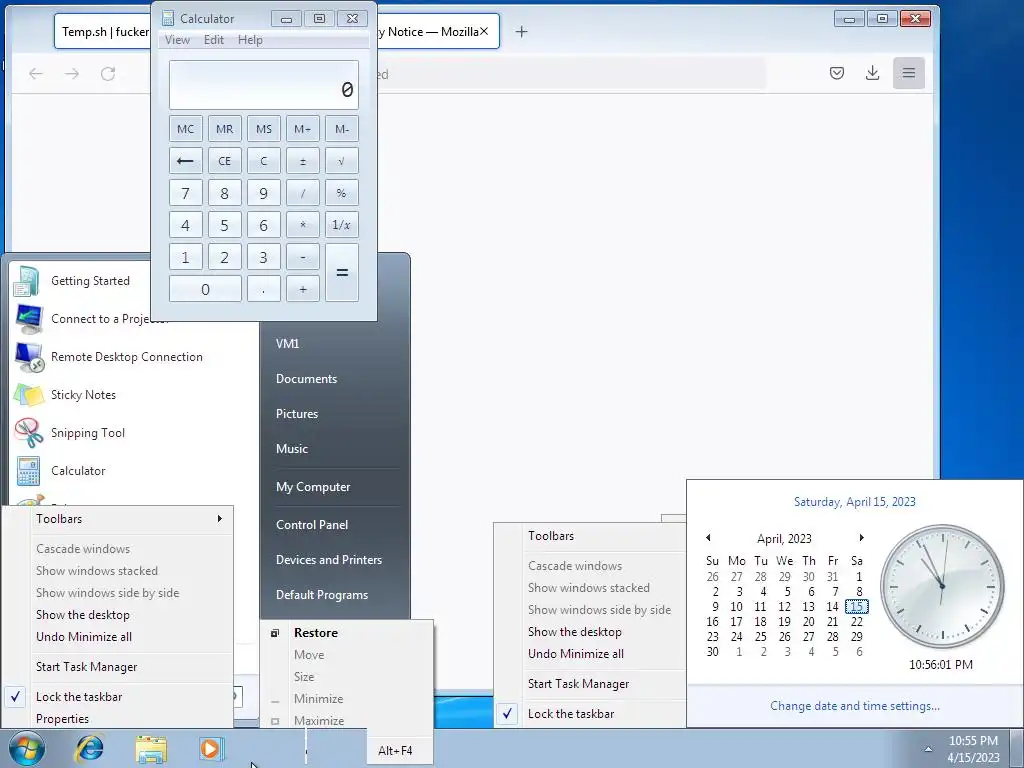The height and width of the screenshot is (768, 1024).
Task: Click the April, 2023 month header
Action: [x=784, y=539]
